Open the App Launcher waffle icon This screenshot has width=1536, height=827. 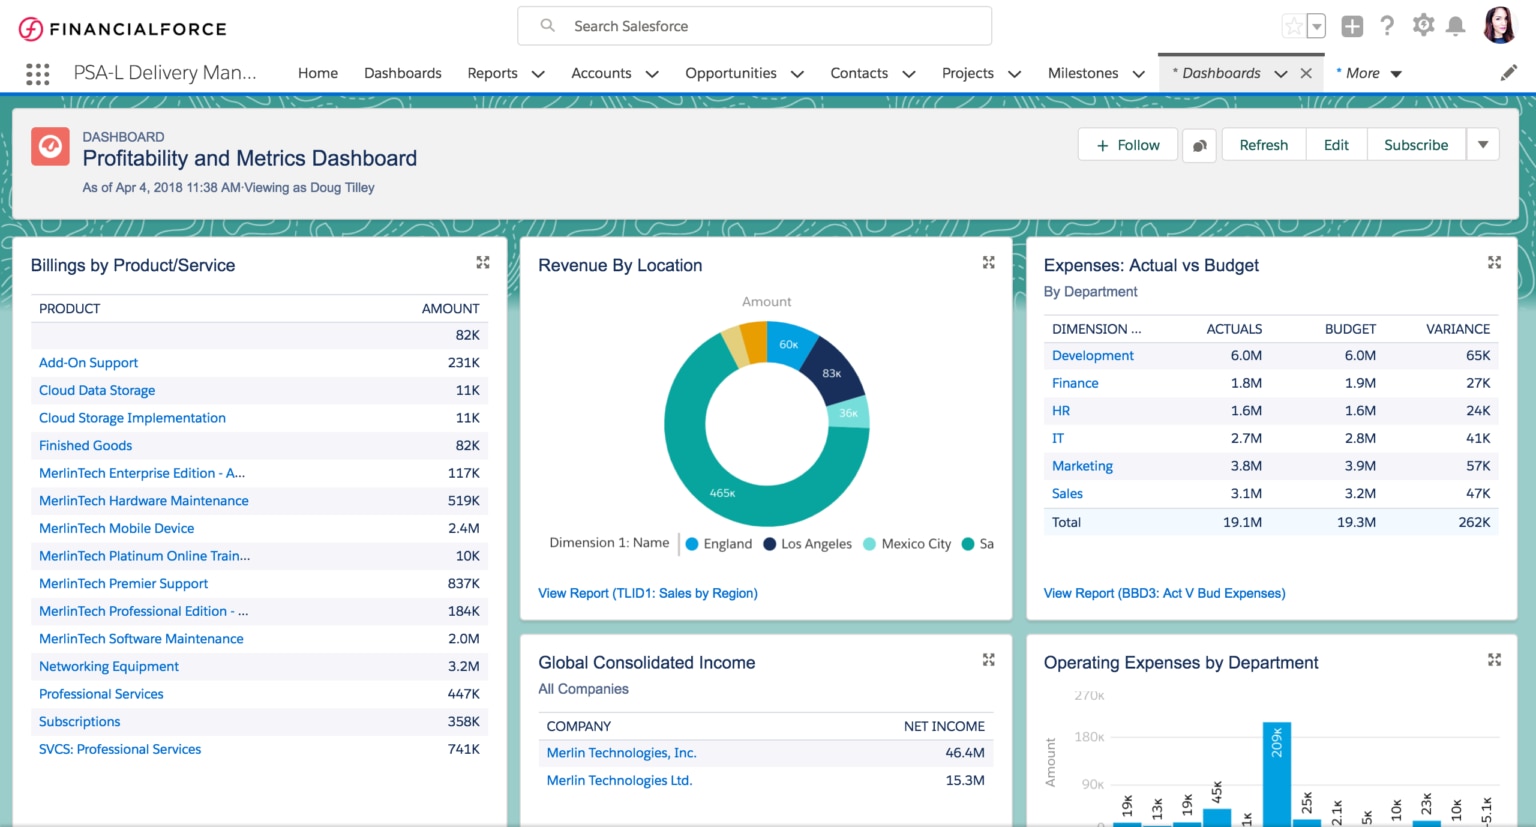(37, 73)
